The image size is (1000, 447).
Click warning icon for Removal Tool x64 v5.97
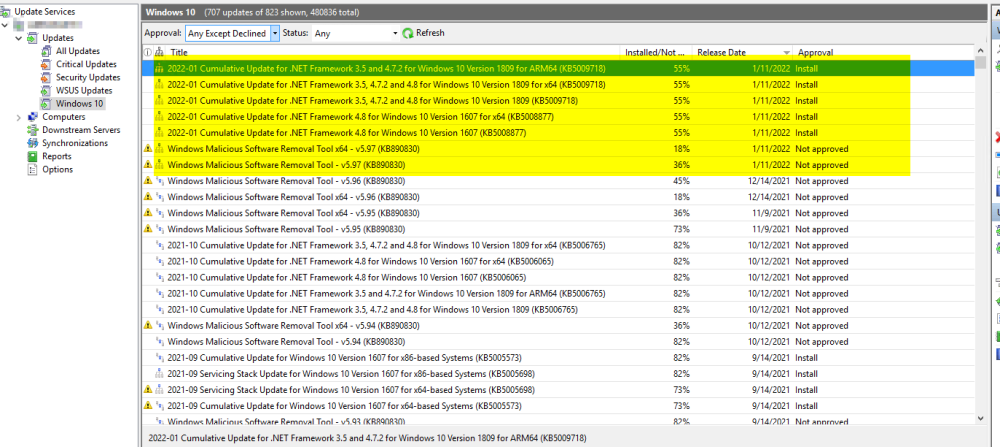(x=148, y=149)
